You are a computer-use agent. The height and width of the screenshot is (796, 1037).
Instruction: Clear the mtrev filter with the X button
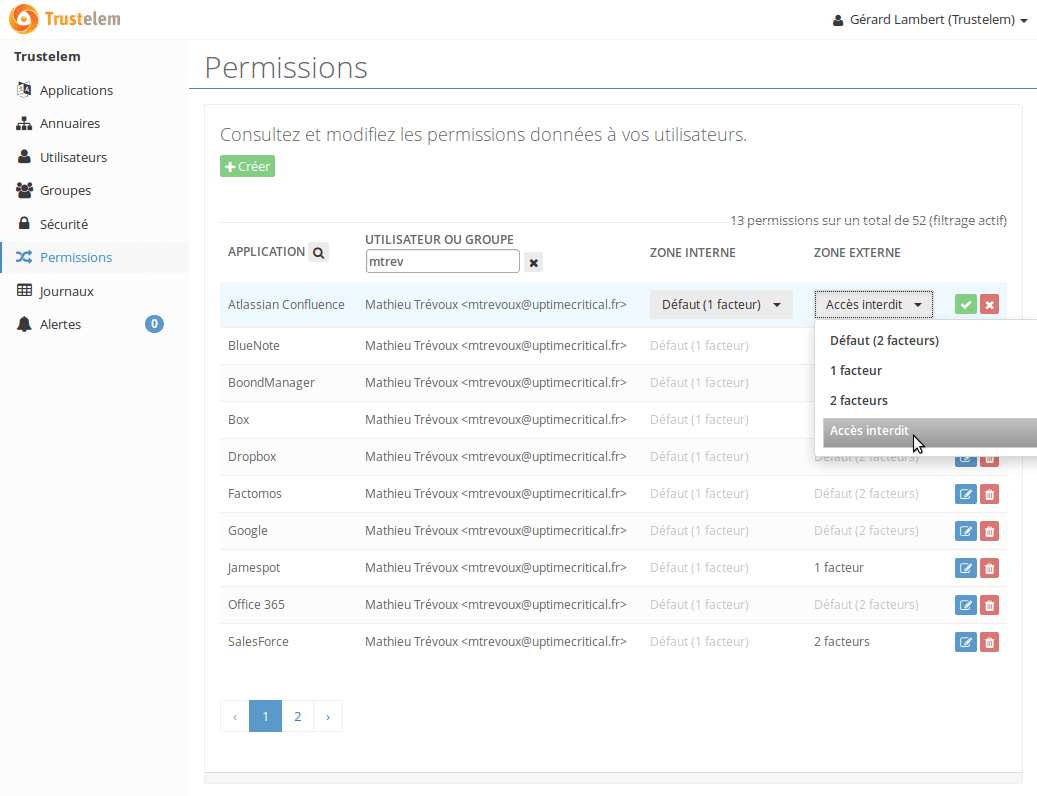(x=533, y=262)
